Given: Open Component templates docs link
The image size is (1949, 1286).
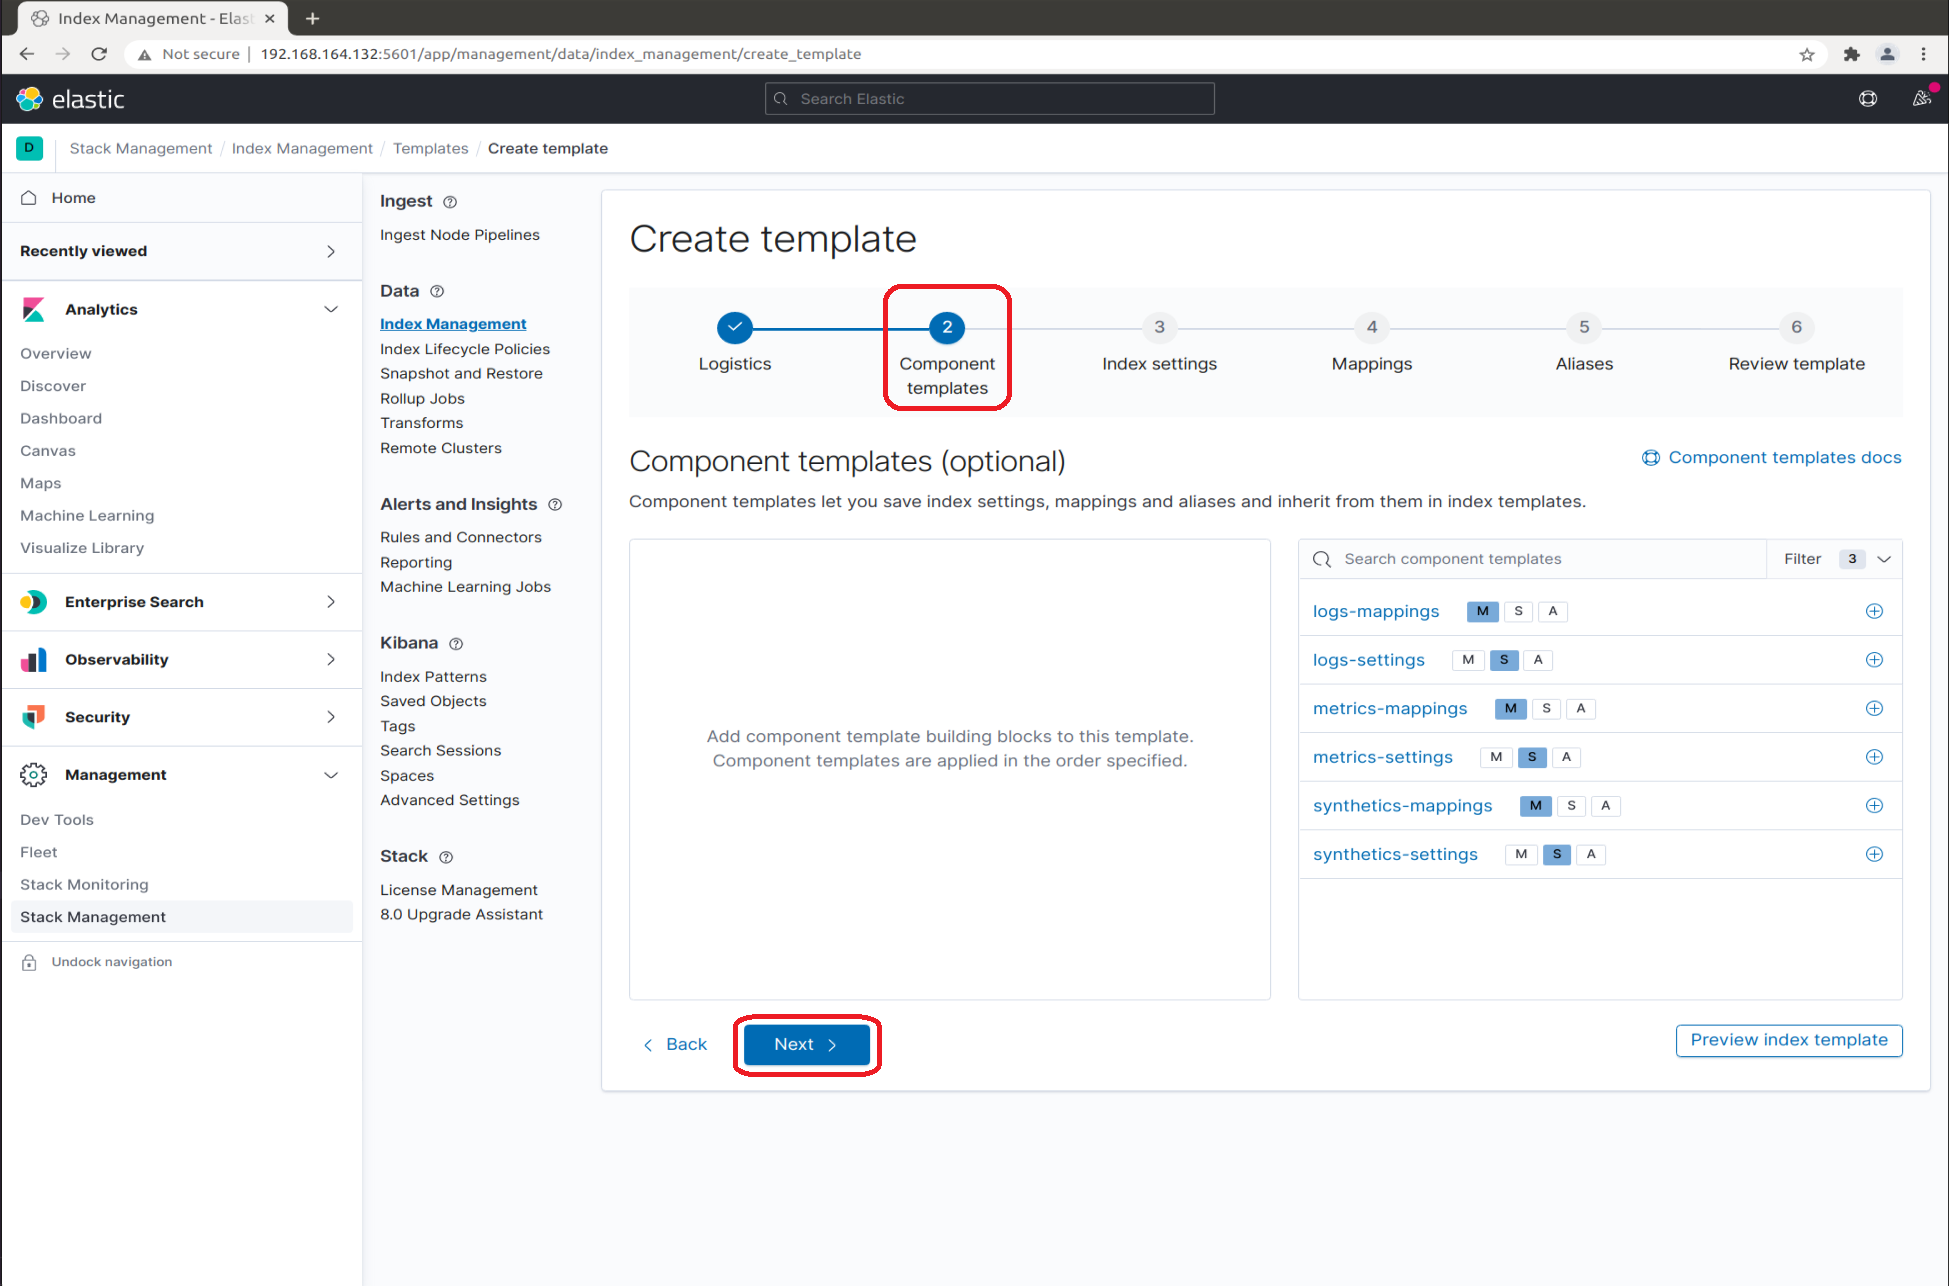Looking at the screenshot, I should pos(1783,458).
